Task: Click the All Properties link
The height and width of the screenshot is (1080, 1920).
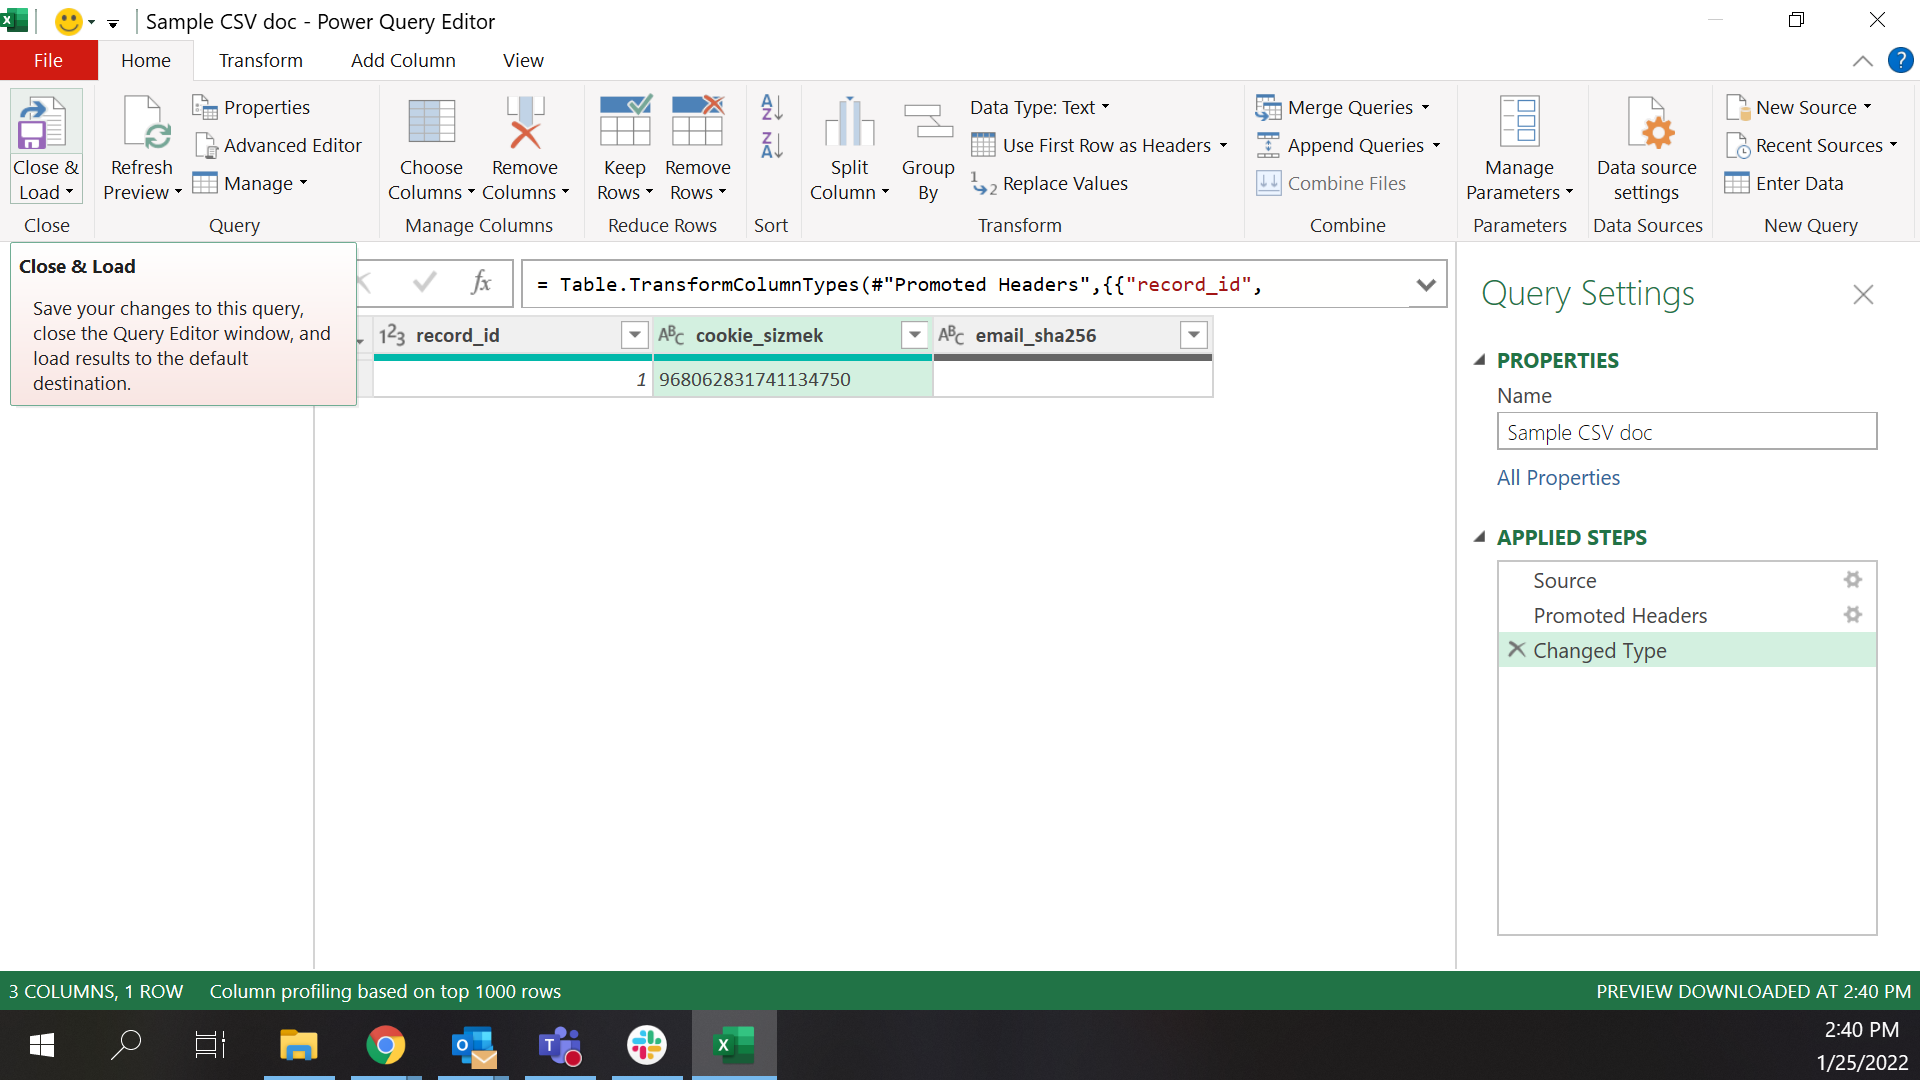Action: [1558, 478]
